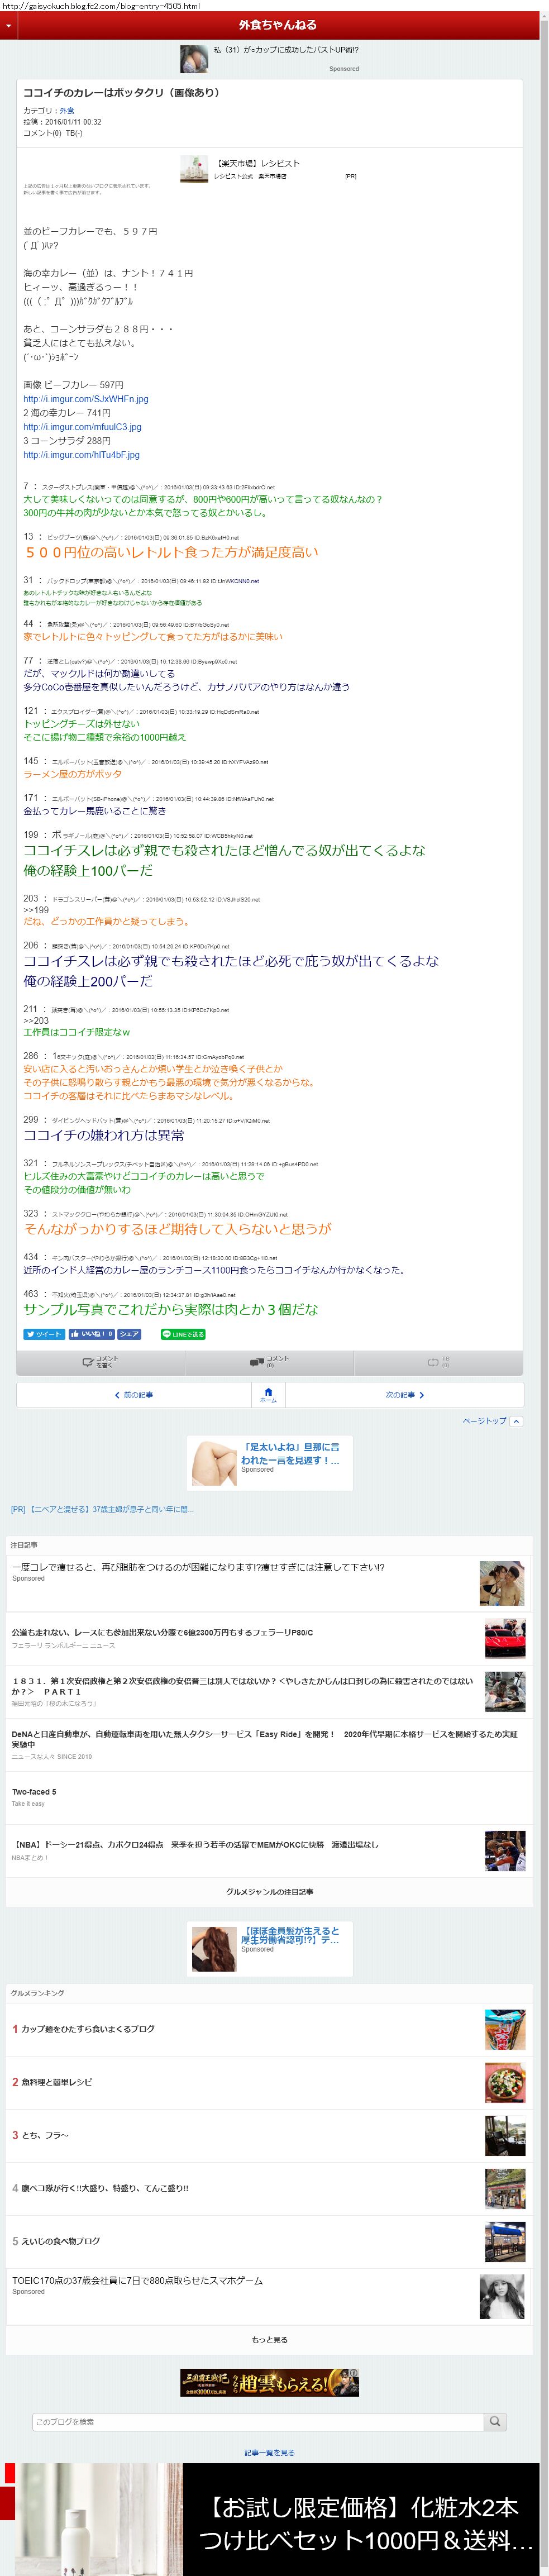Click the ページトップ link

click(x=484, y=1421)
